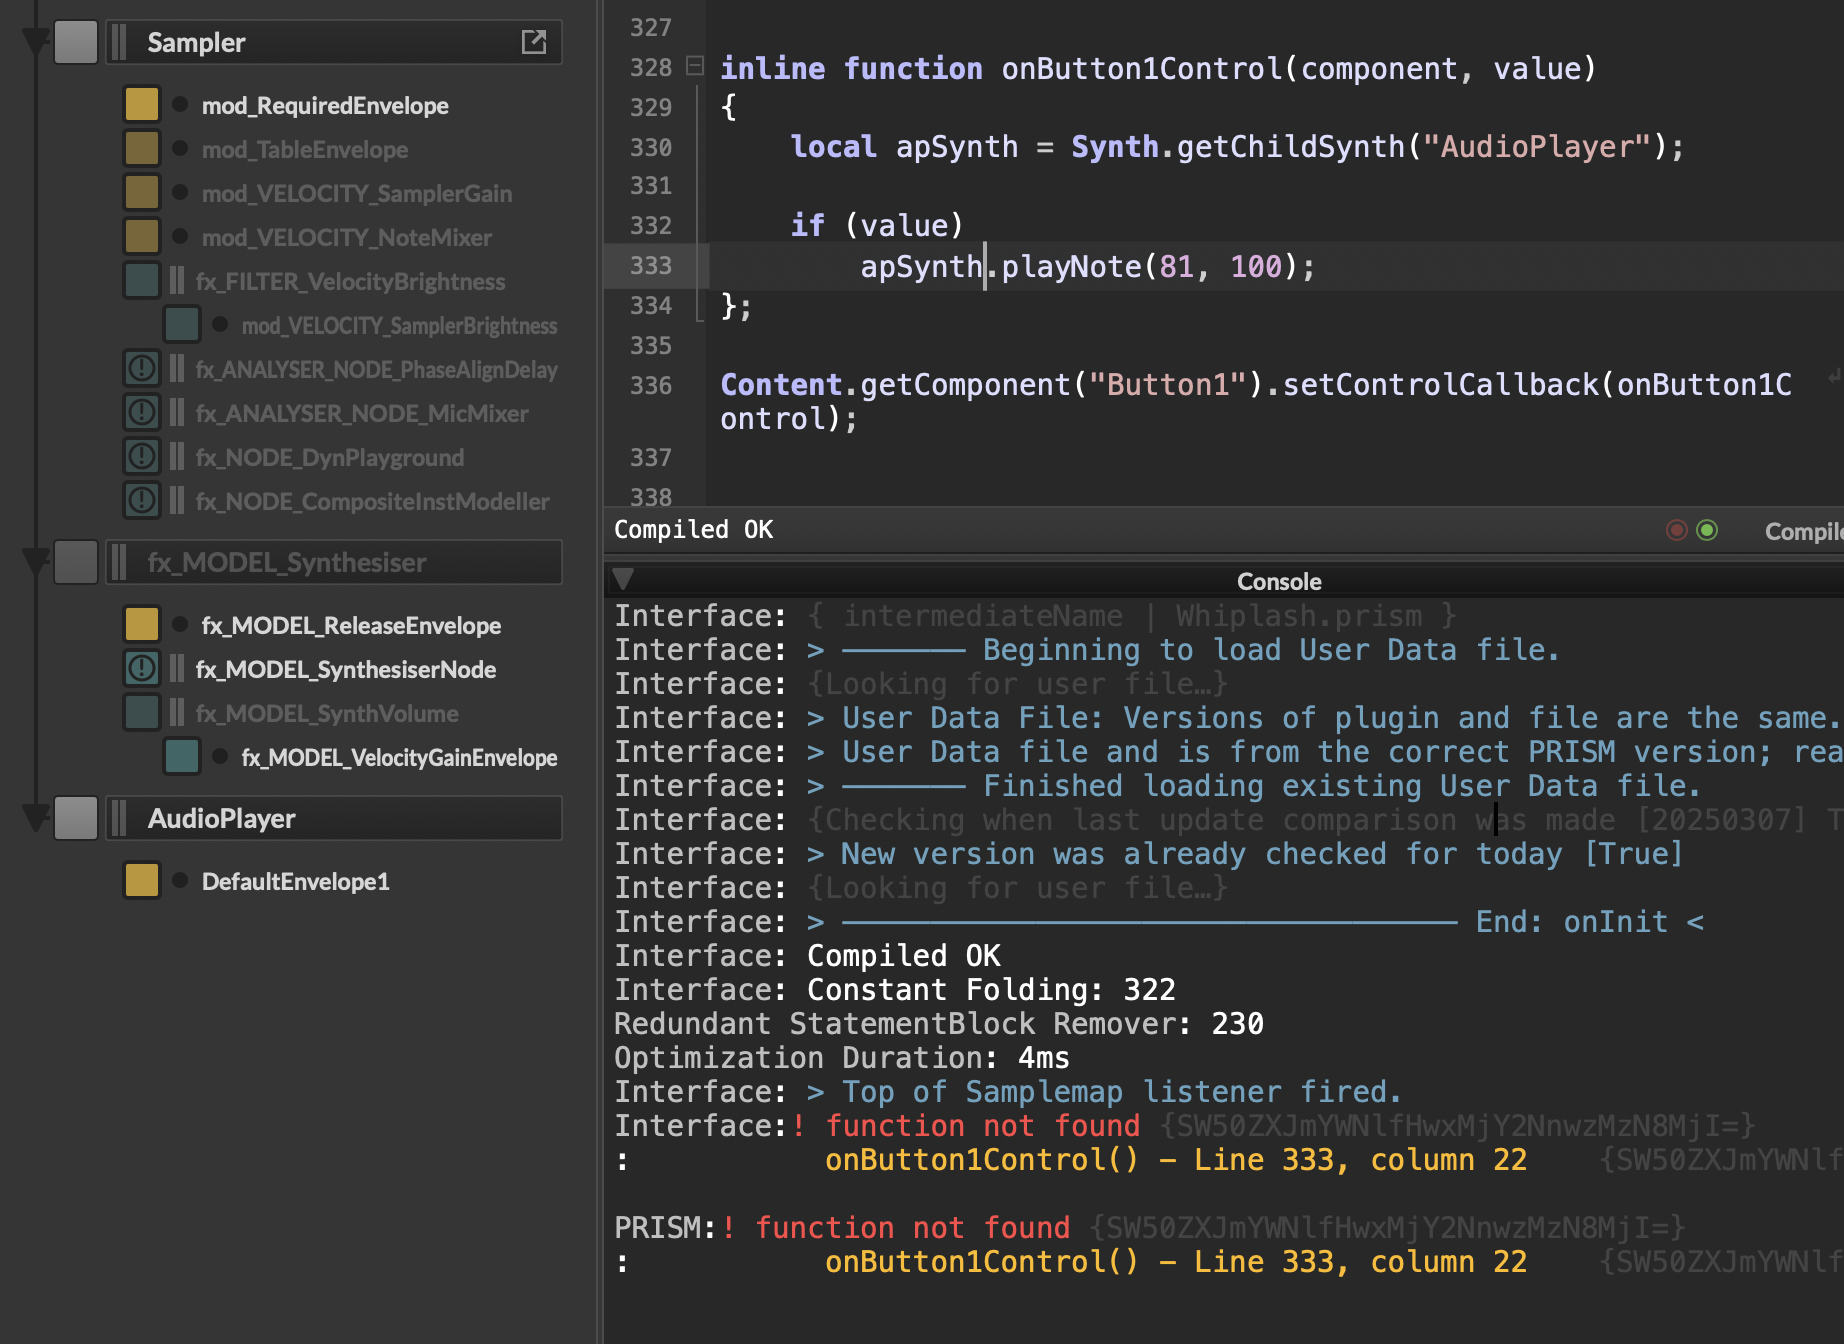1844x1344 pixels.
Task: Click Sampler header drag handle bars
Action: [x=119, y=42]
